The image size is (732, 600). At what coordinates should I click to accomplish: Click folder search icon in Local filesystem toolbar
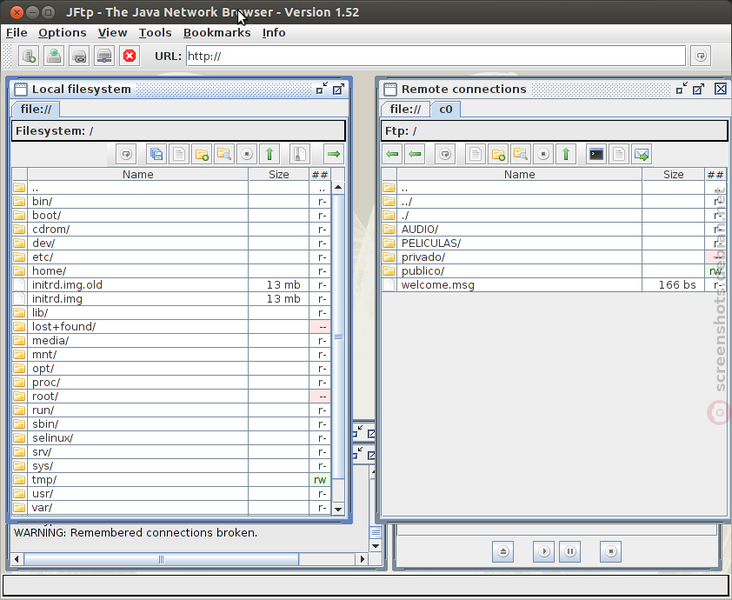point(224,154)
